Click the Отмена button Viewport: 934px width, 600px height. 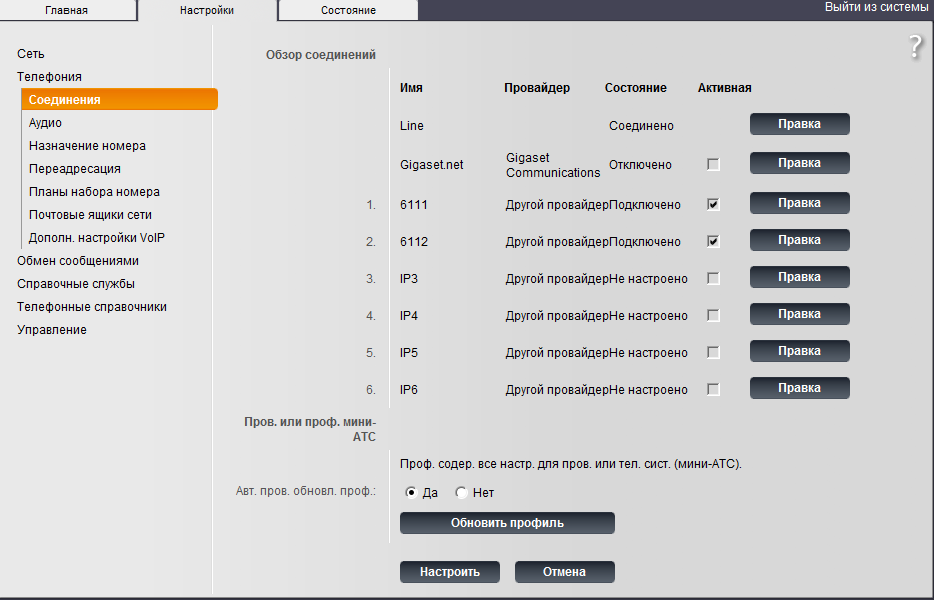point(564,572)
